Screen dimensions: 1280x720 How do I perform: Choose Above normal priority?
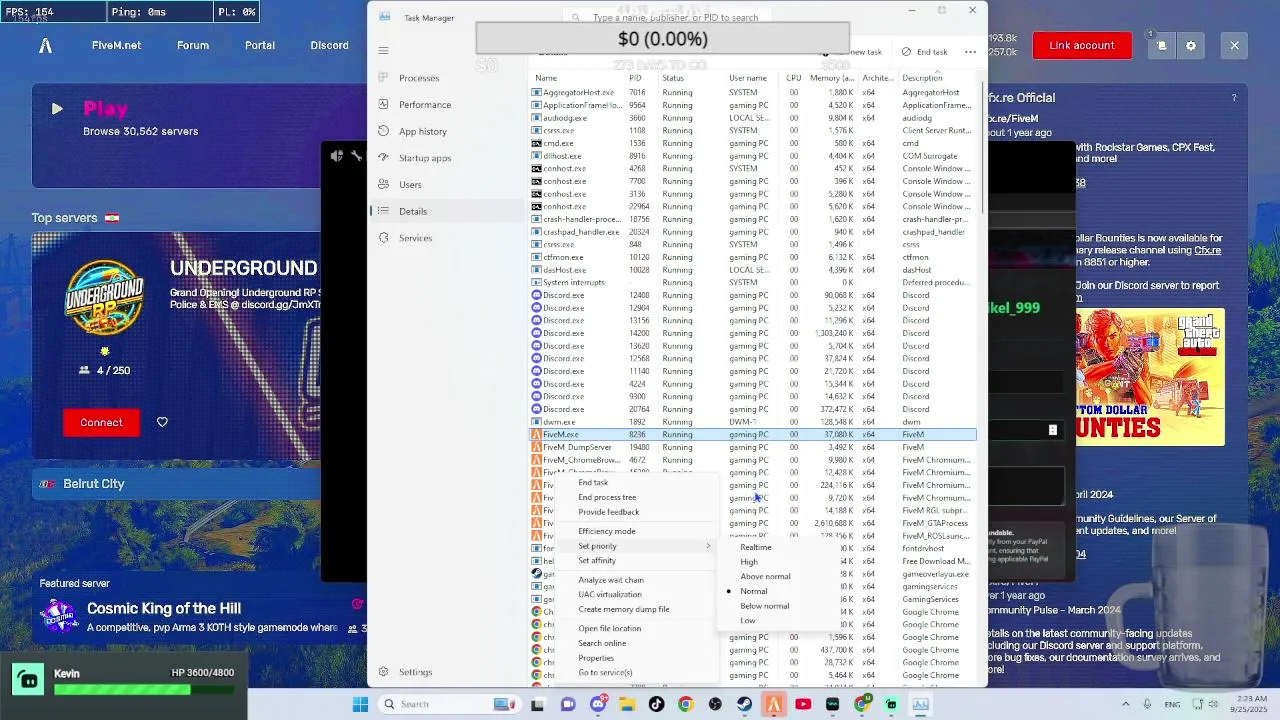[765, 576]
